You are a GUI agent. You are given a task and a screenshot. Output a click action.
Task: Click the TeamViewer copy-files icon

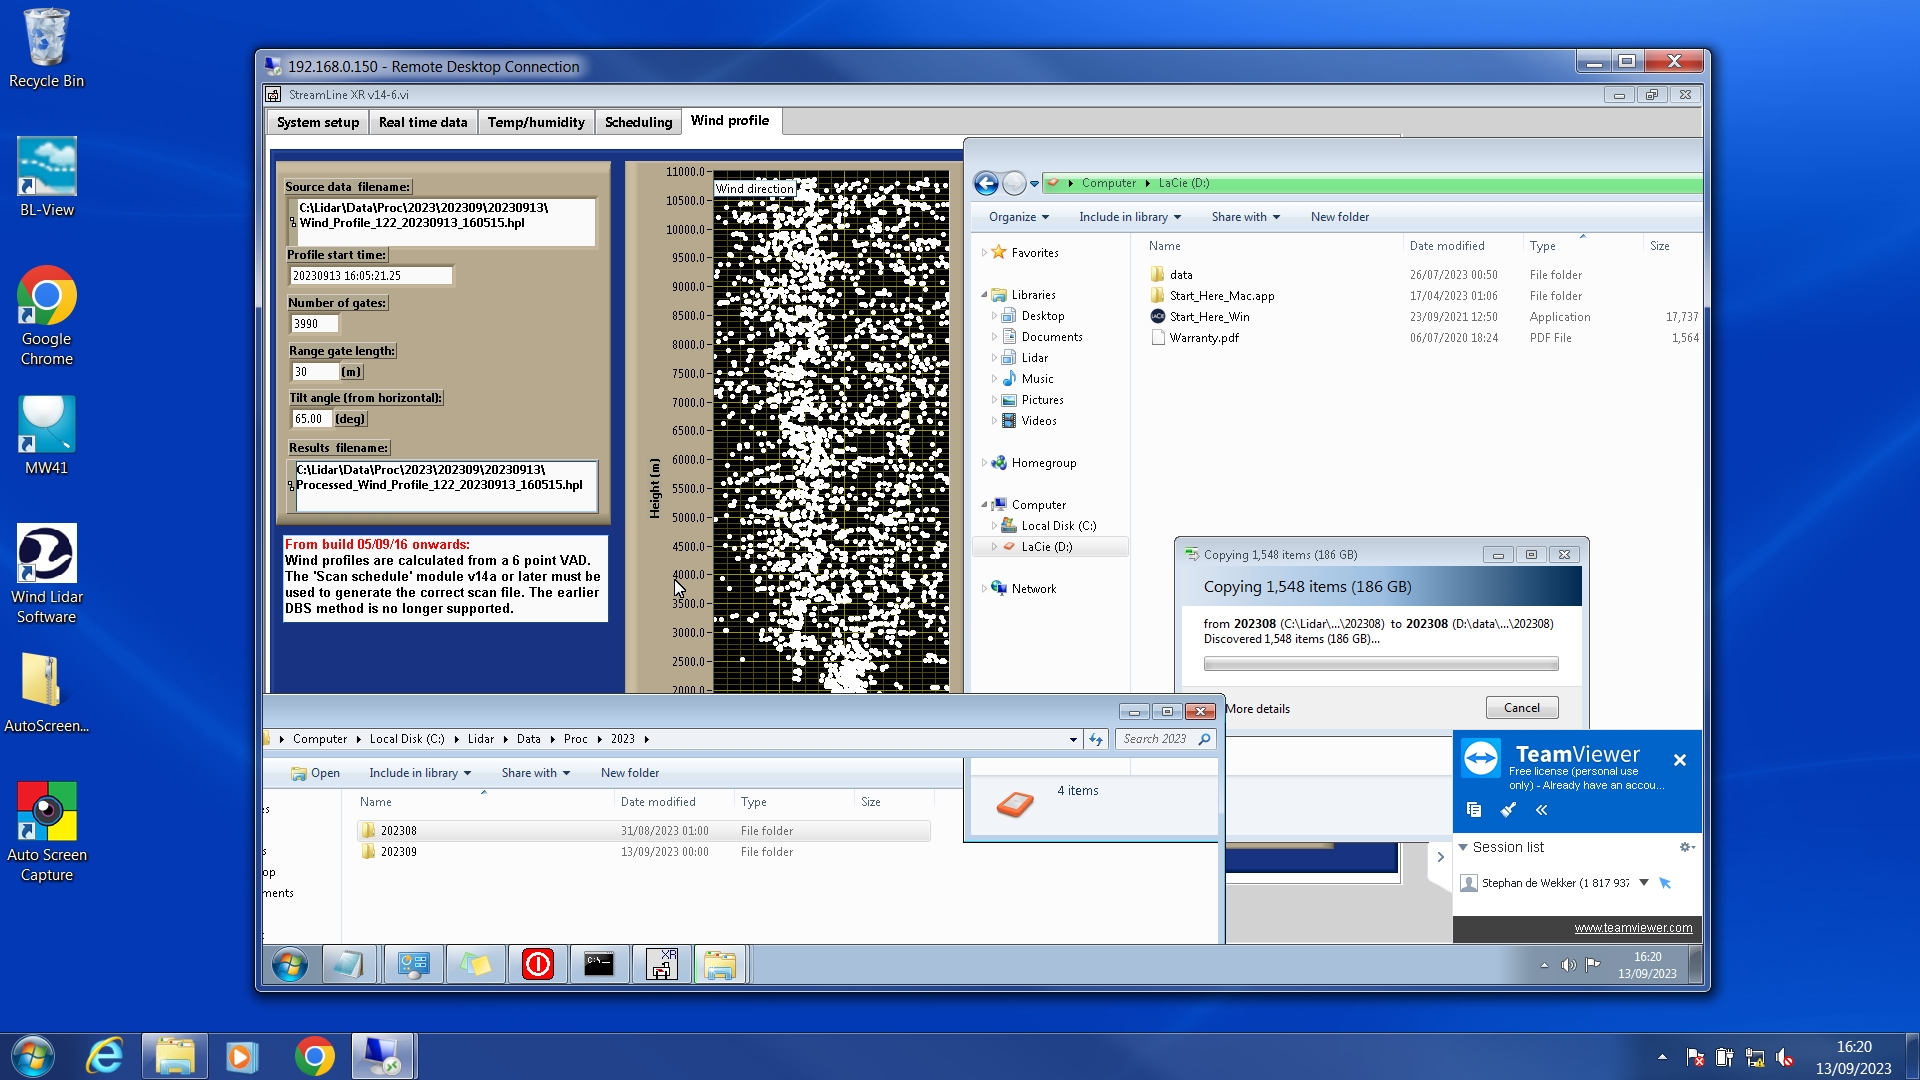1473,810
